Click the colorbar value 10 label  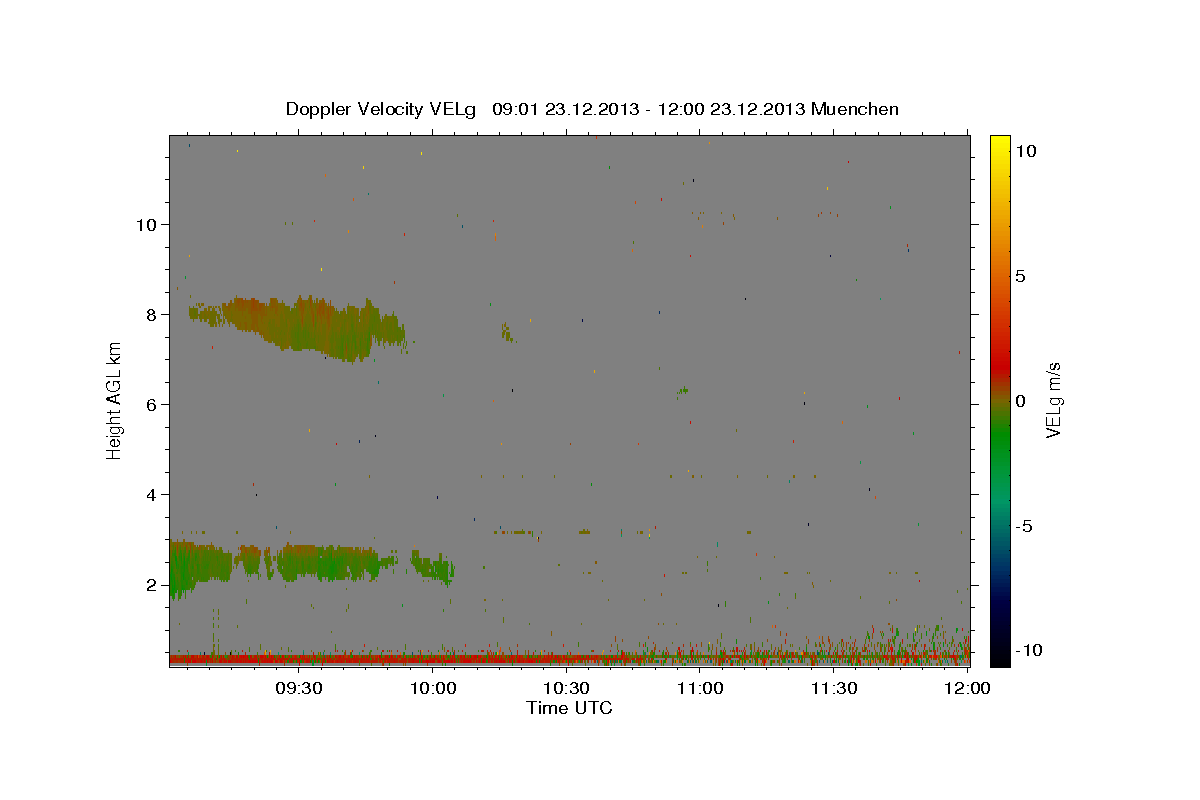pos(1026,150)
